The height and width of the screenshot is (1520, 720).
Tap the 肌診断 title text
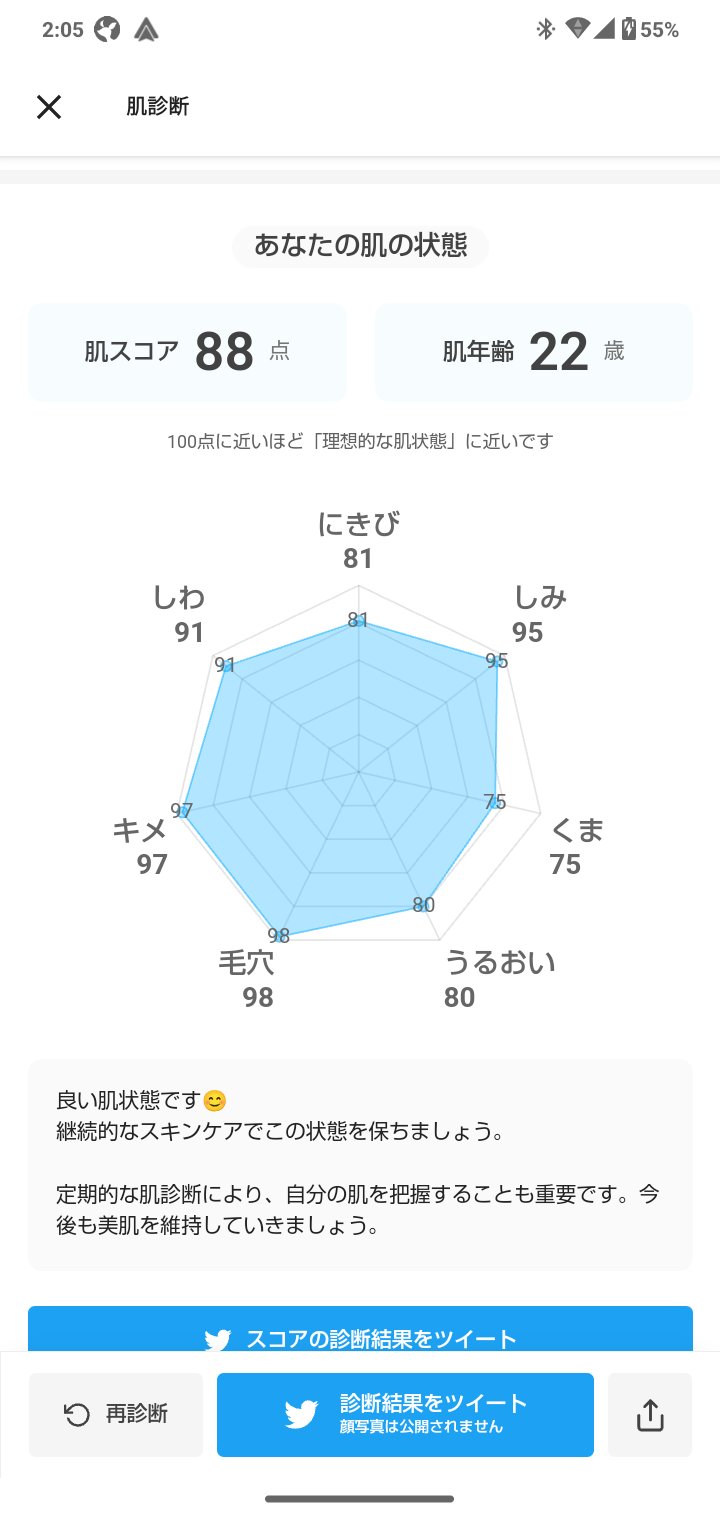(x=157, y=107)
